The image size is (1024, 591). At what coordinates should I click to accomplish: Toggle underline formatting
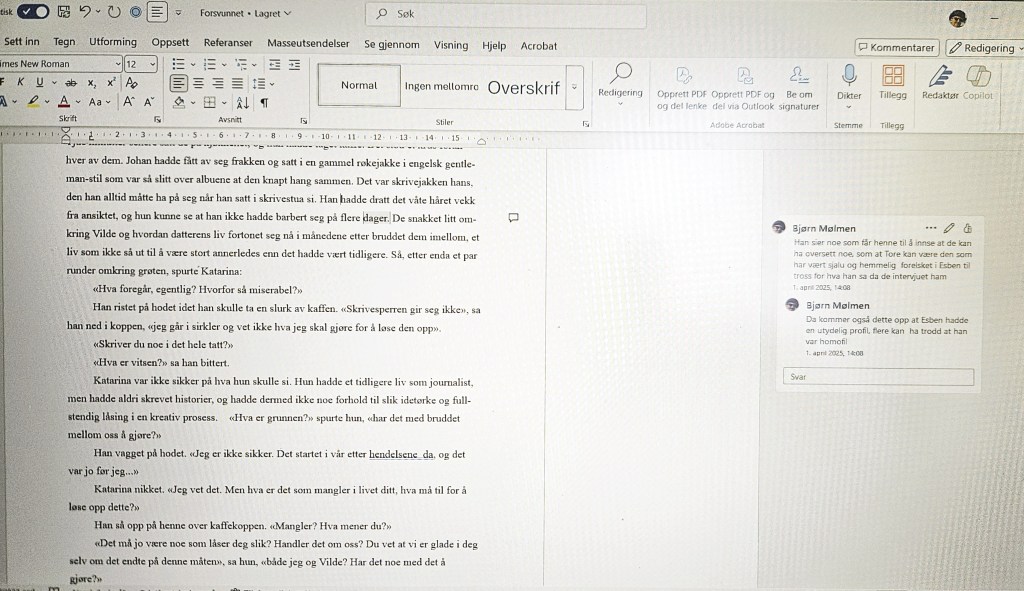(x=39, y=83)
